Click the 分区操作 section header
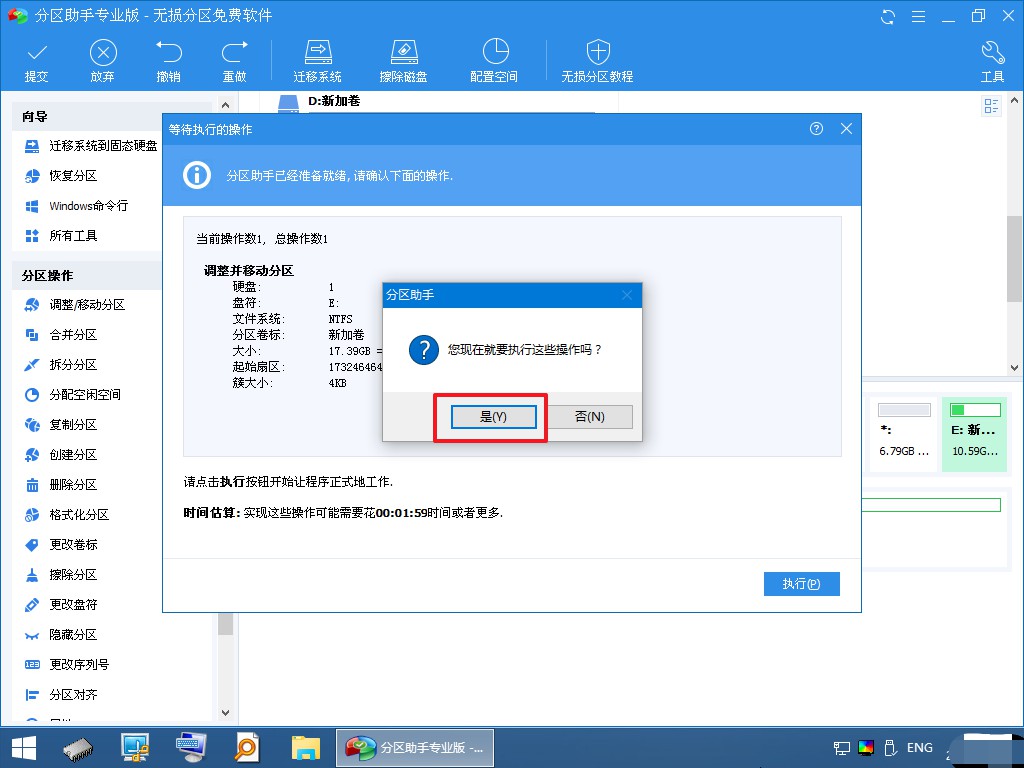1024x768 pixels. pos(47,276)
